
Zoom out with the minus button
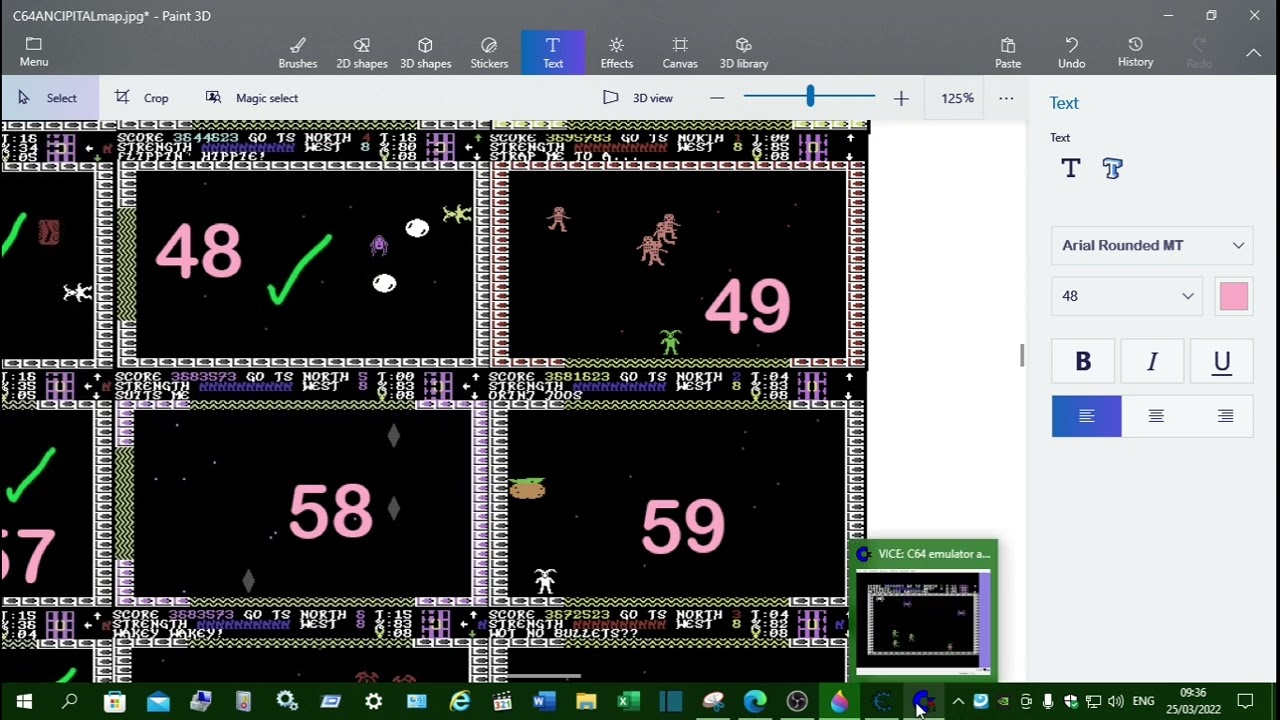pyautogui.click(x=717, y=98)
